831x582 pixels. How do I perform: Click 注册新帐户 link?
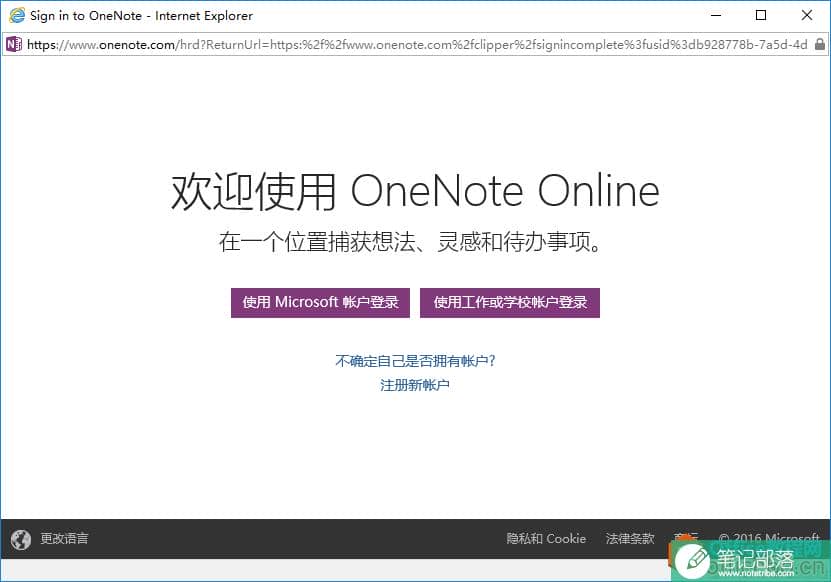point(415,385)
